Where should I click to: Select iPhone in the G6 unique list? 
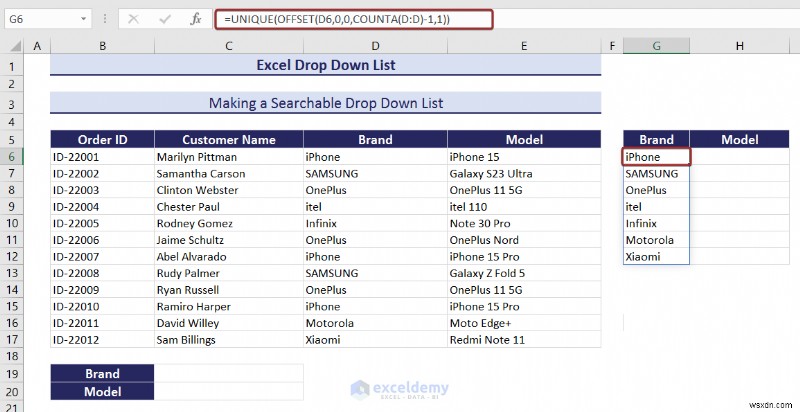click(656, 157)
